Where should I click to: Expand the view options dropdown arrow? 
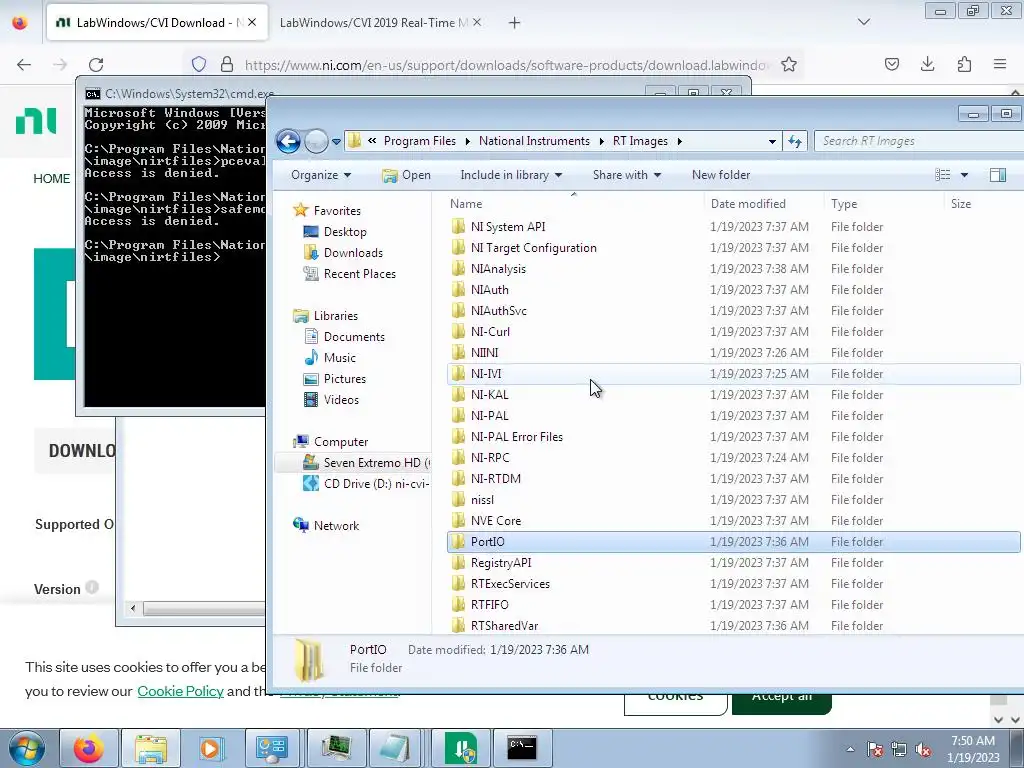click(964, 175)
